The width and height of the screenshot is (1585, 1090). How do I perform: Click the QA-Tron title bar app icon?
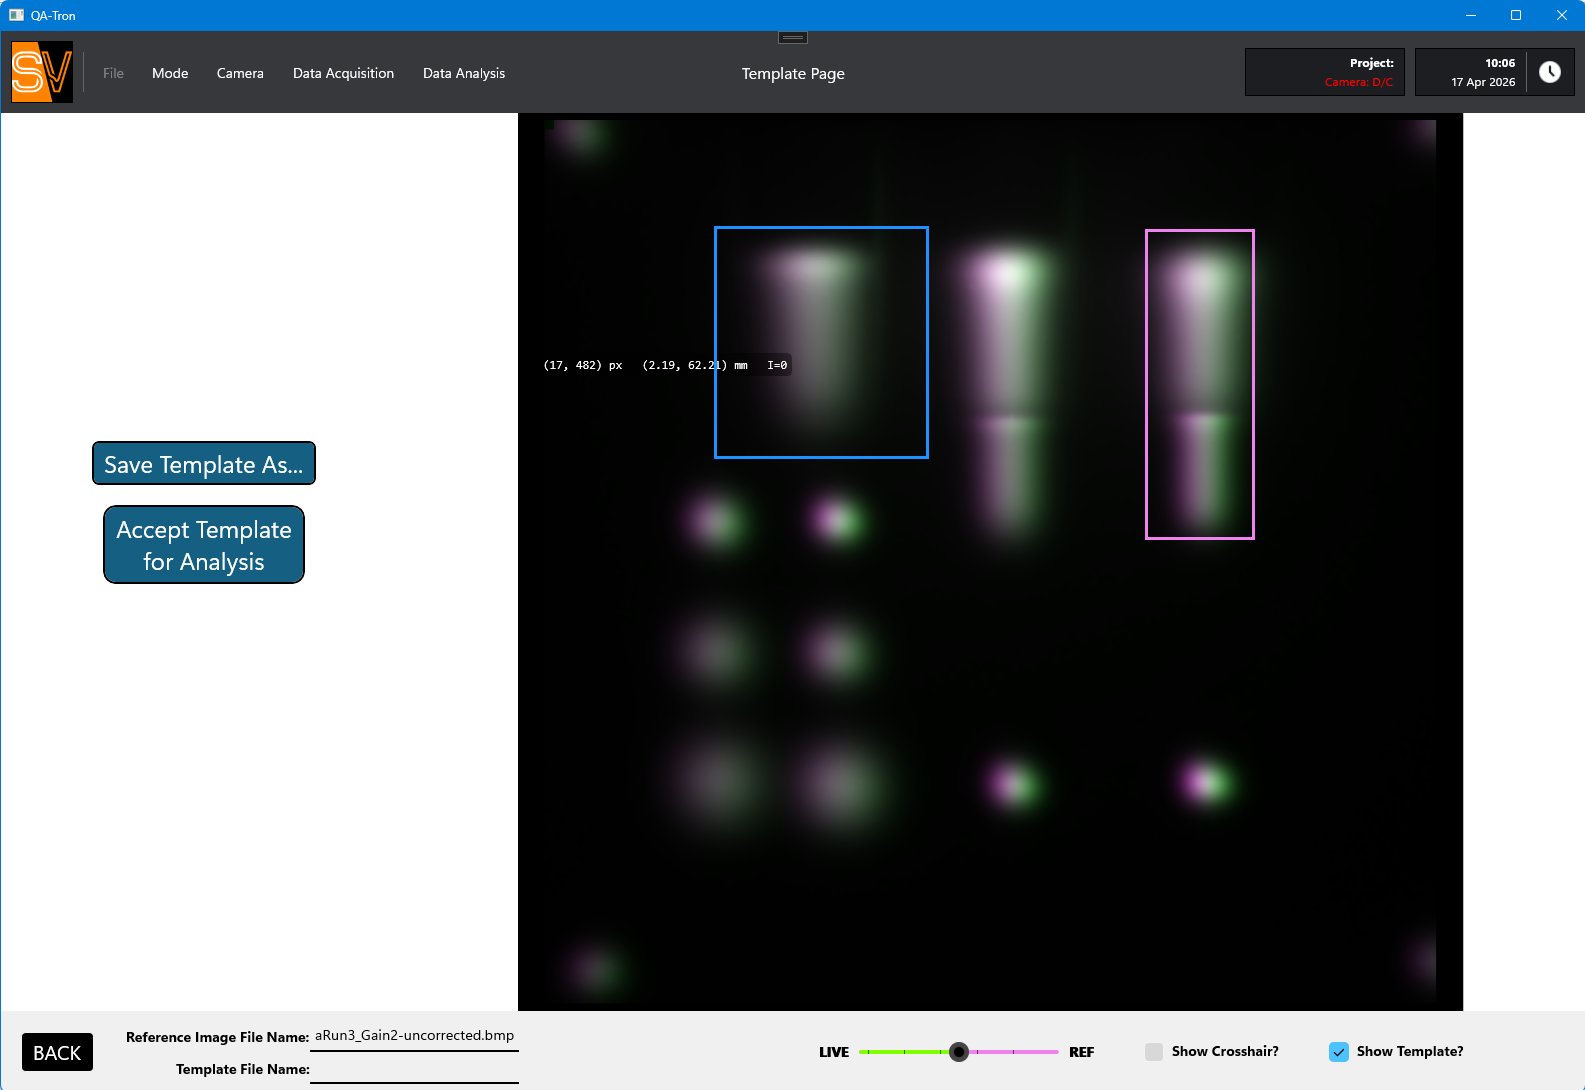16,15
